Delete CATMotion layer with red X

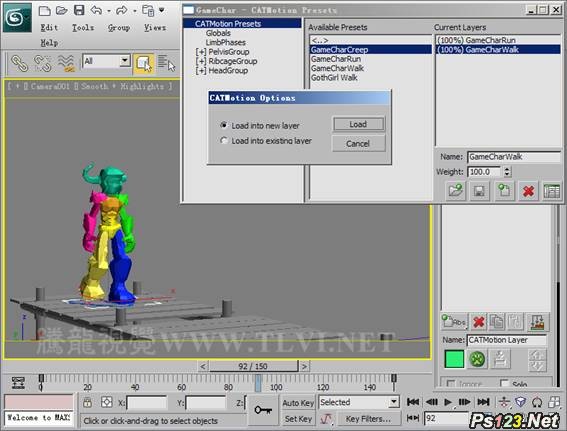(x=528, y=191)
